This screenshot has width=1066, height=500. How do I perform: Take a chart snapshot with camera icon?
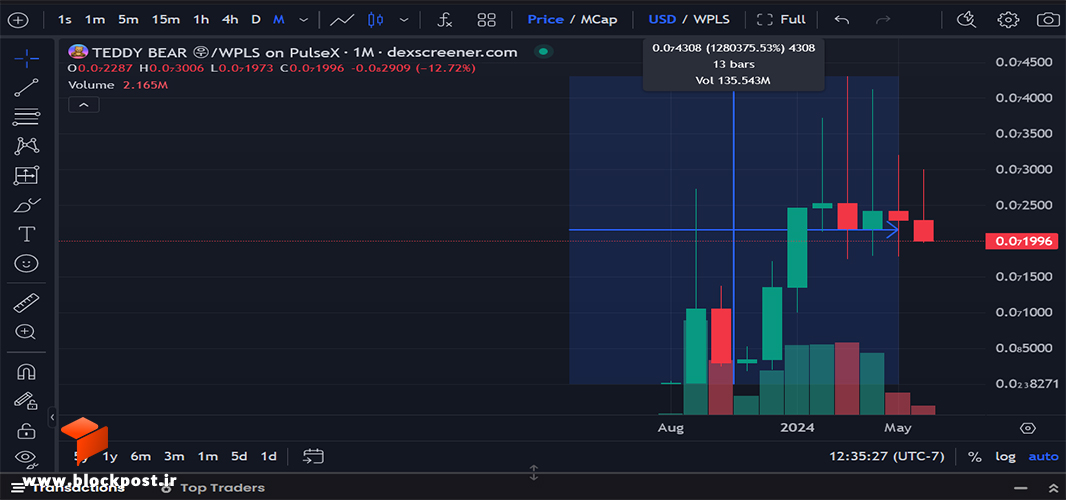pyautogui.click(x=1048, y=20)
